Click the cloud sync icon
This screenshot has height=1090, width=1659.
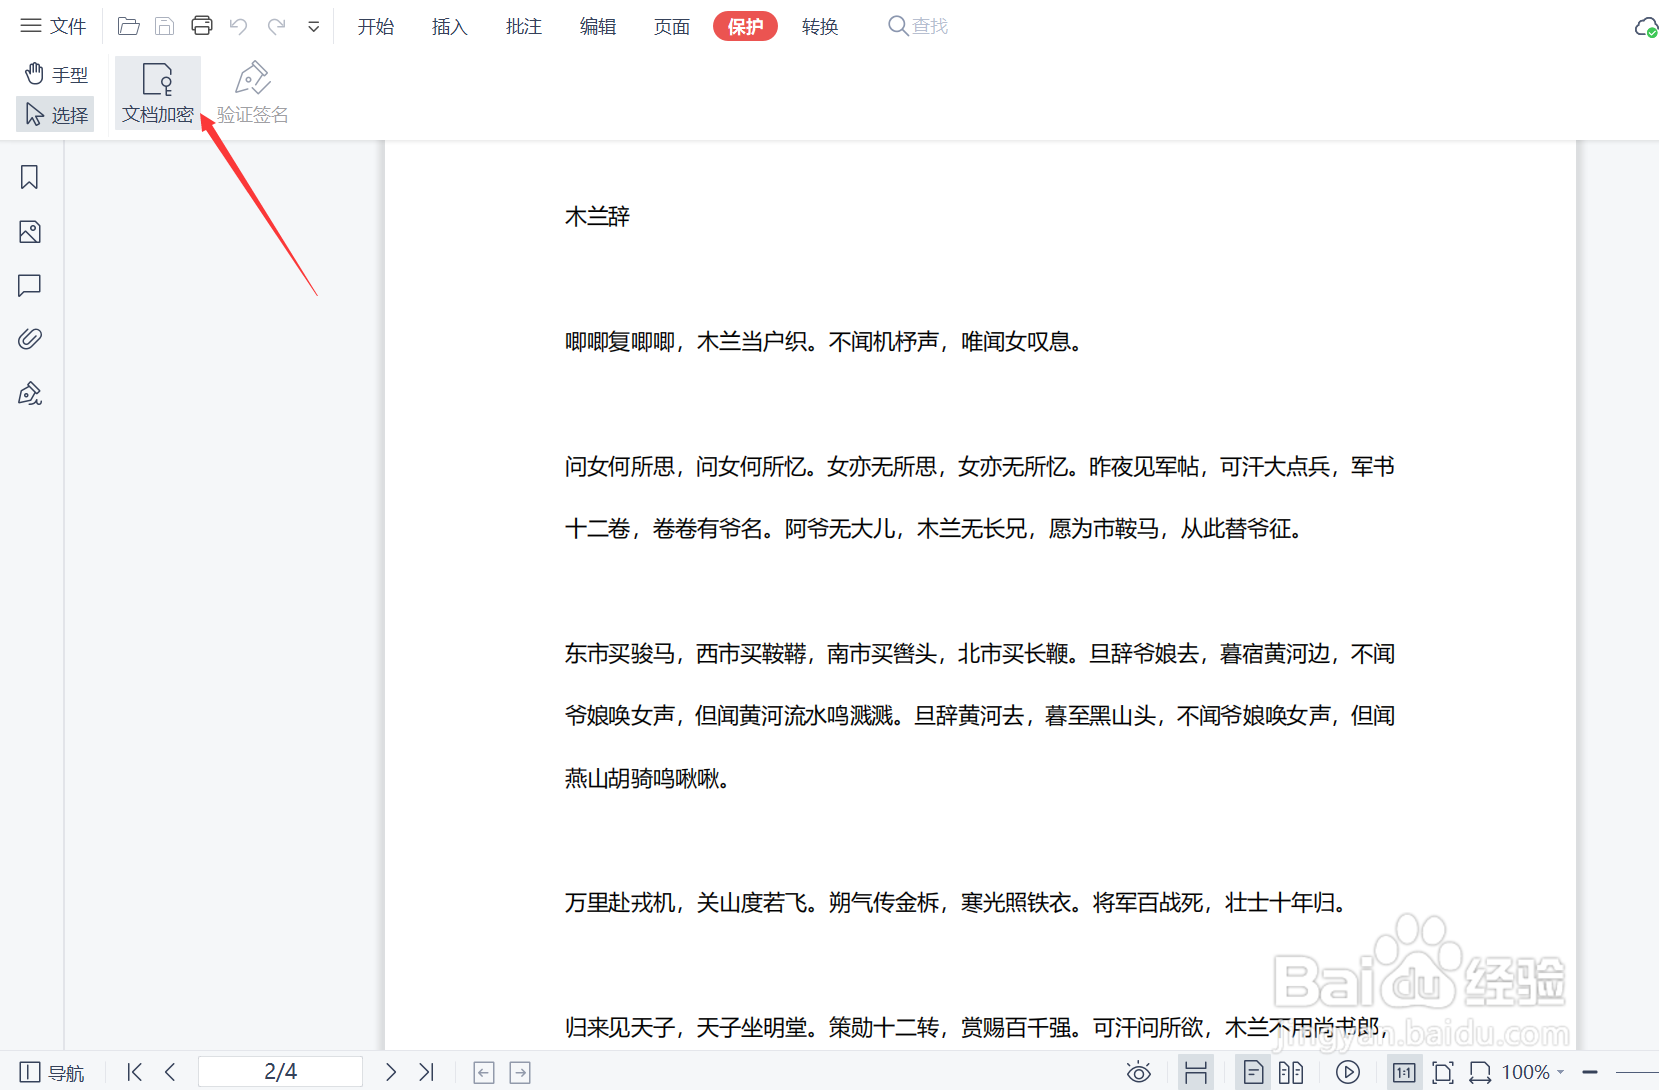[x=1645, y=27]
